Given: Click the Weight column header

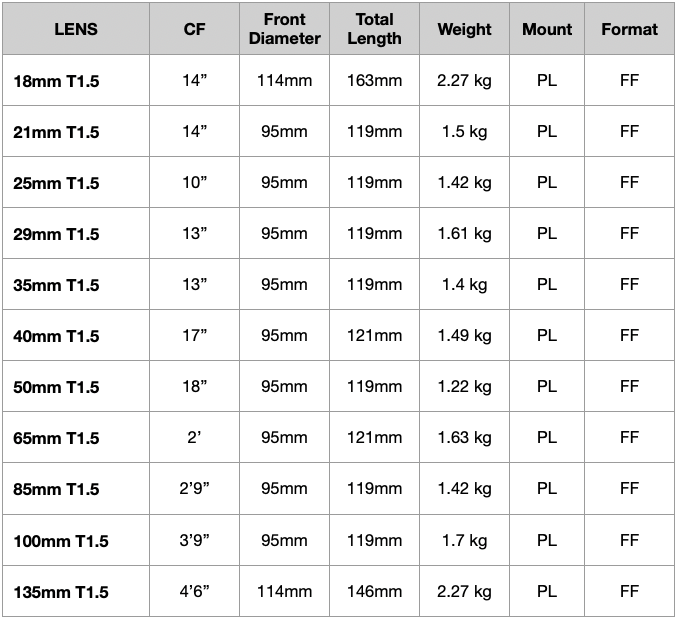Looking at the screenshot, I should [464, 29].
